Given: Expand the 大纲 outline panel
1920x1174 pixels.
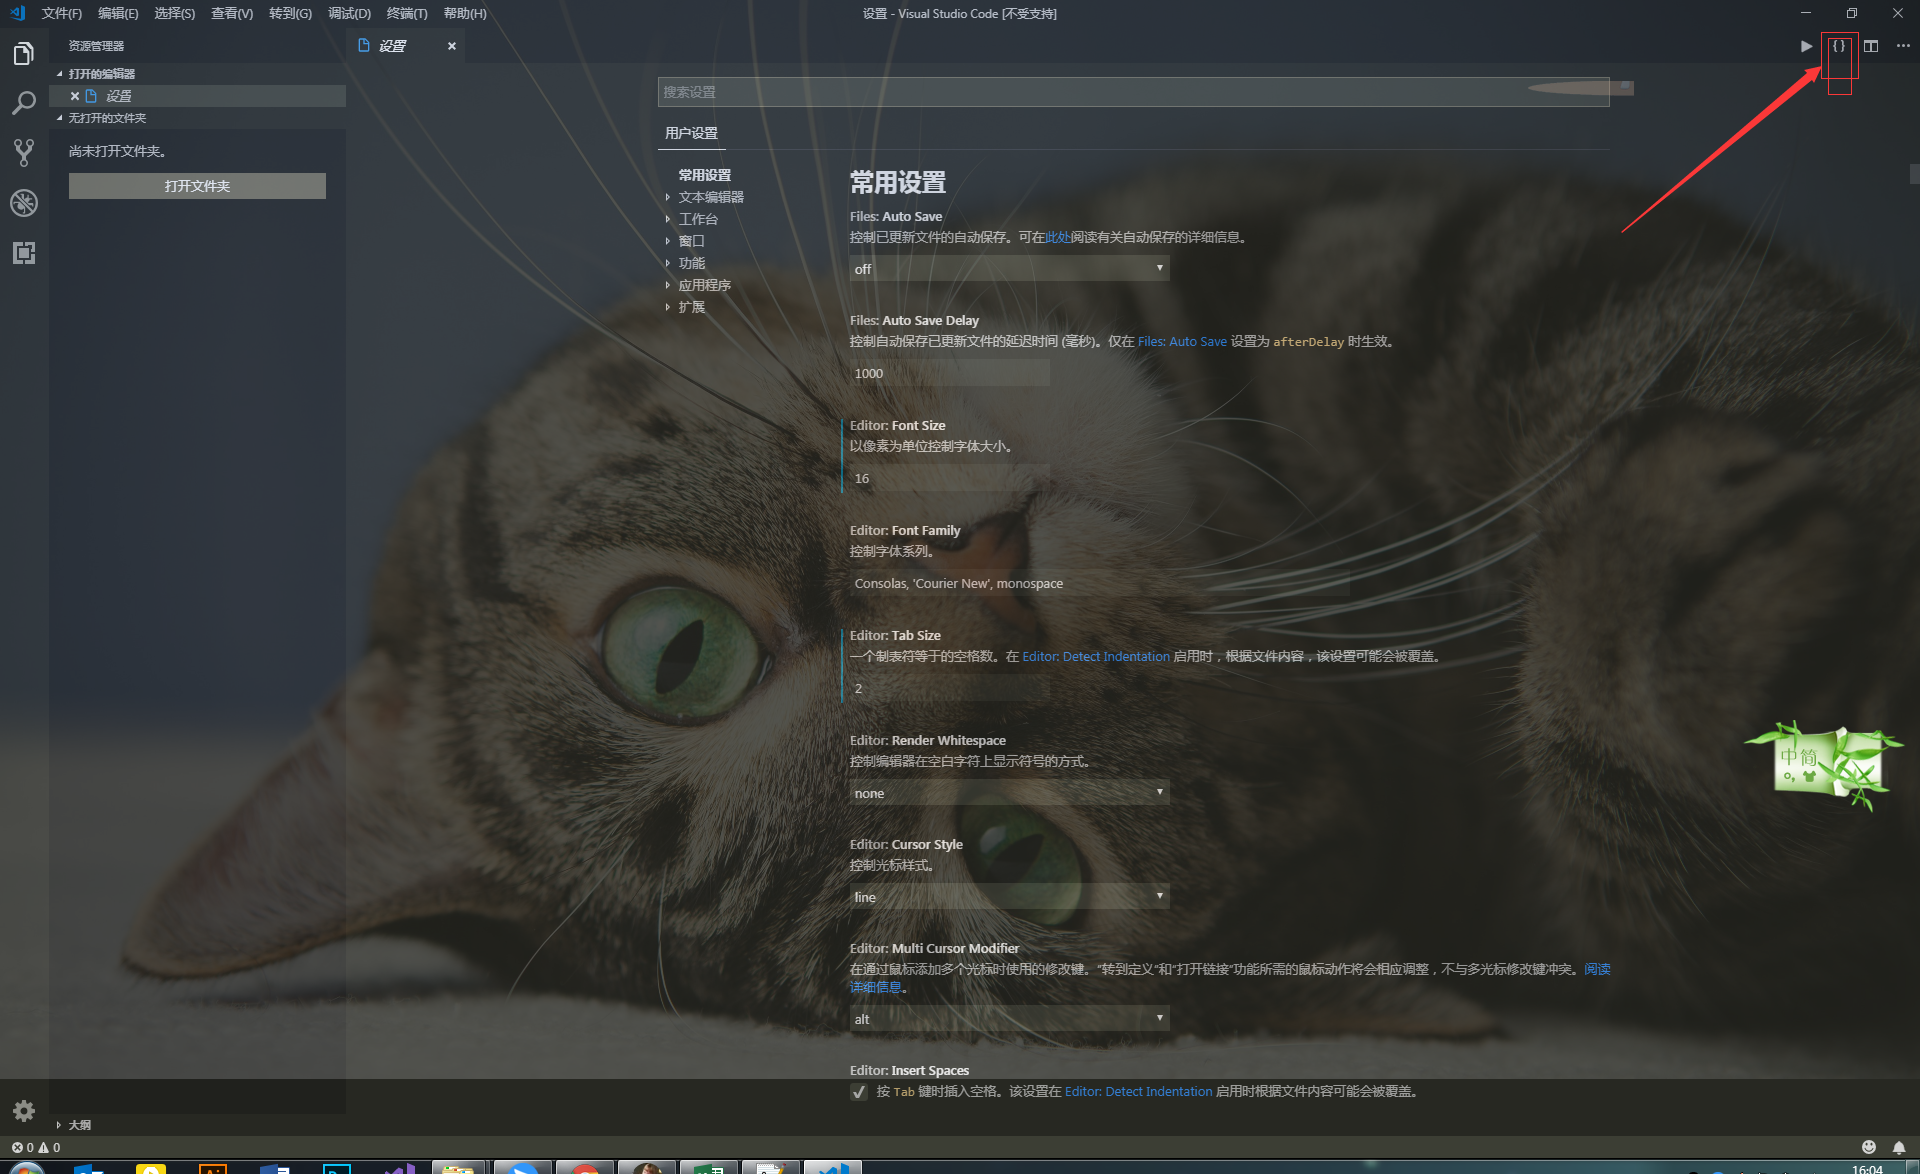Looking at the screenshot, I should pos(79,1125).
